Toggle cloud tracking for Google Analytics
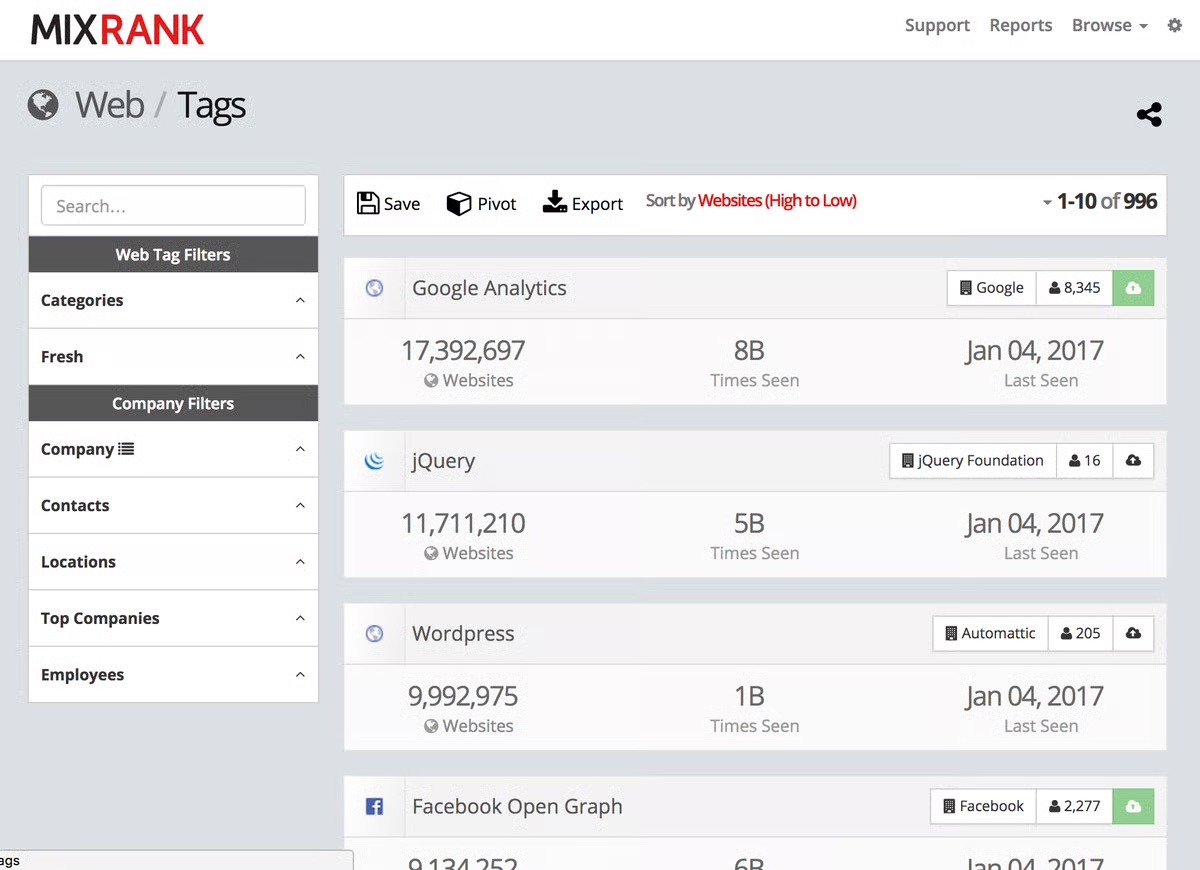This screenshot has width=1200, height=870. coord(1133,287)
